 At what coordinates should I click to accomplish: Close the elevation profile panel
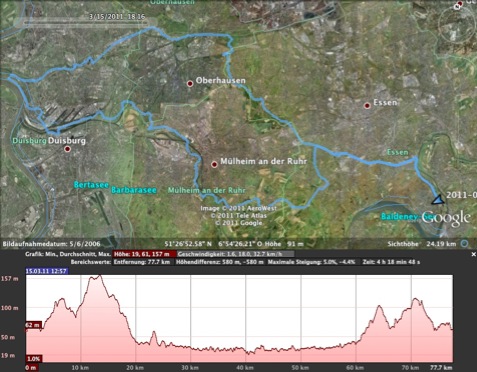click(473, 254)
